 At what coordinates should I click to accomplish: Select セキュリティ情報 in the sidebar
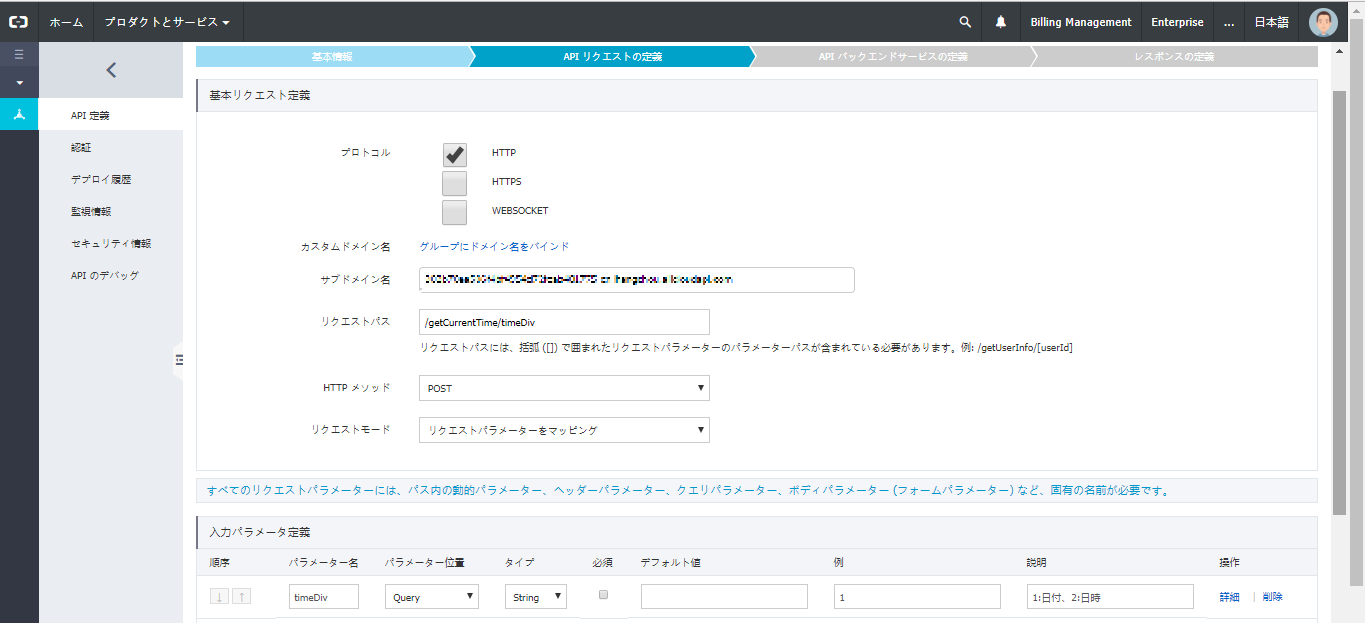(111, 244)
